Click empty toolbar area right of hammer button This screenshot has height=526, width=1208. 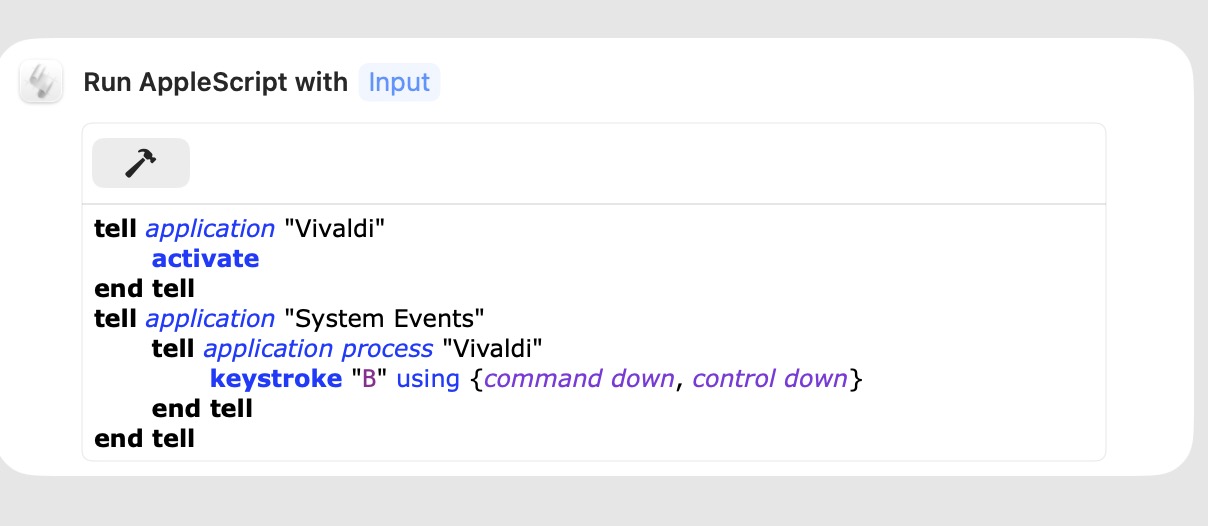(x=640, y=163)
